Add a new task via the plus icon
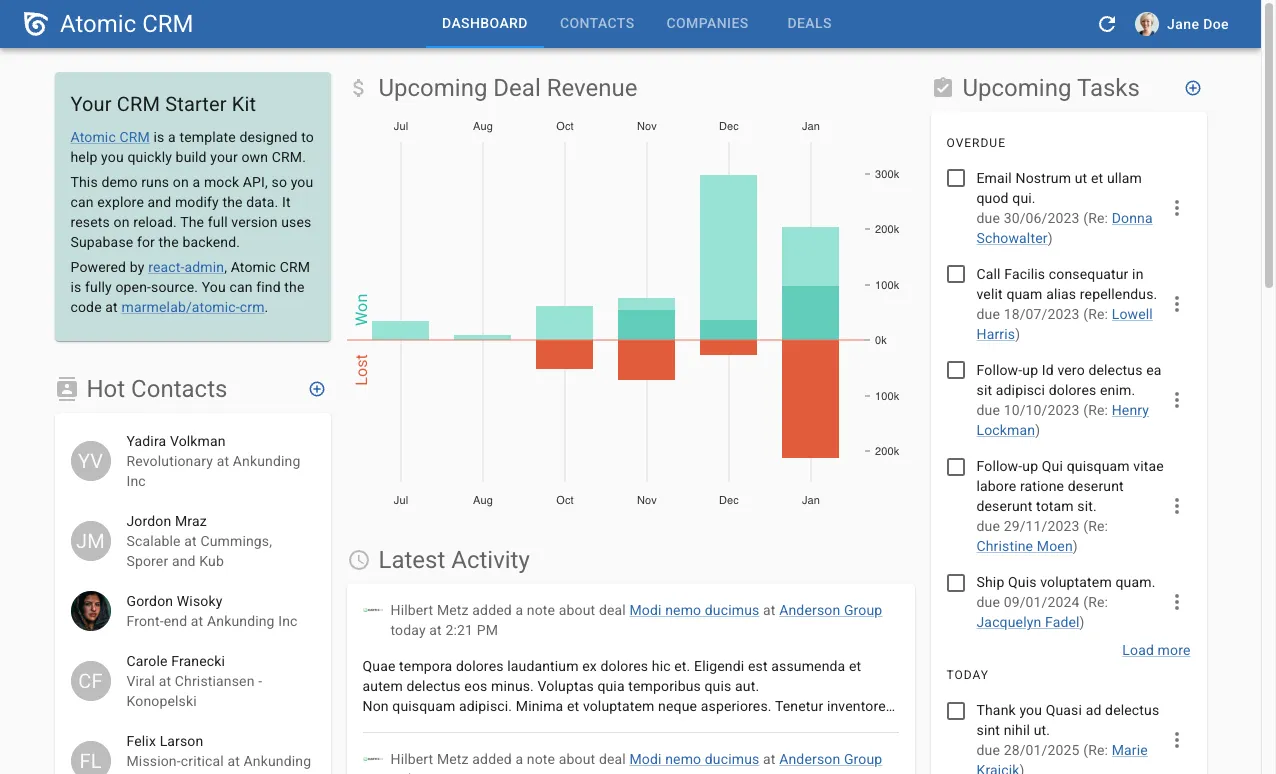Viewport: 1276px width, 774px height. [x=1192, y=88]
